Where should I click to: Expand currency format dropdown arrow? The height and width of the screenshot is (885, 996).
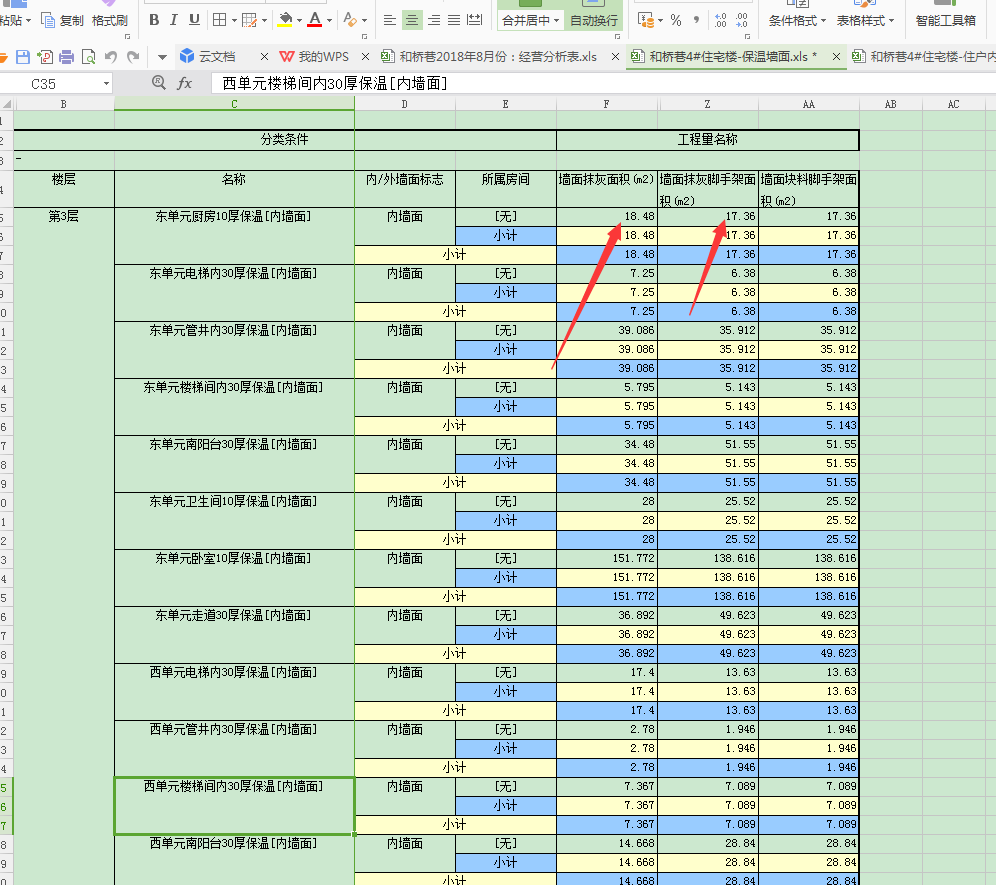(x=661, y=20)
